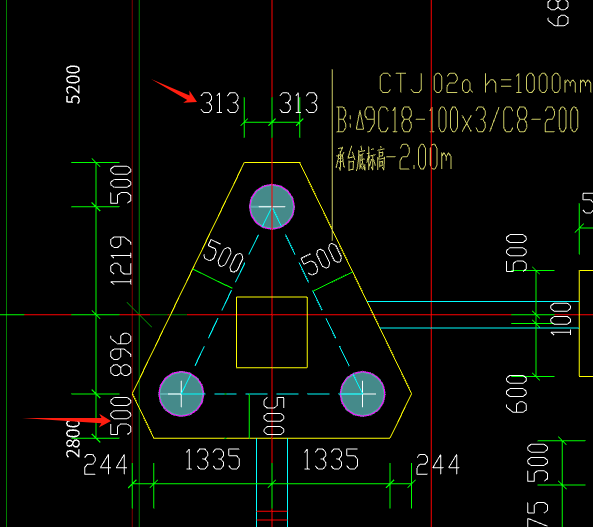
Task: Select the "2800" grid dimension text
Action: (73, 439)
